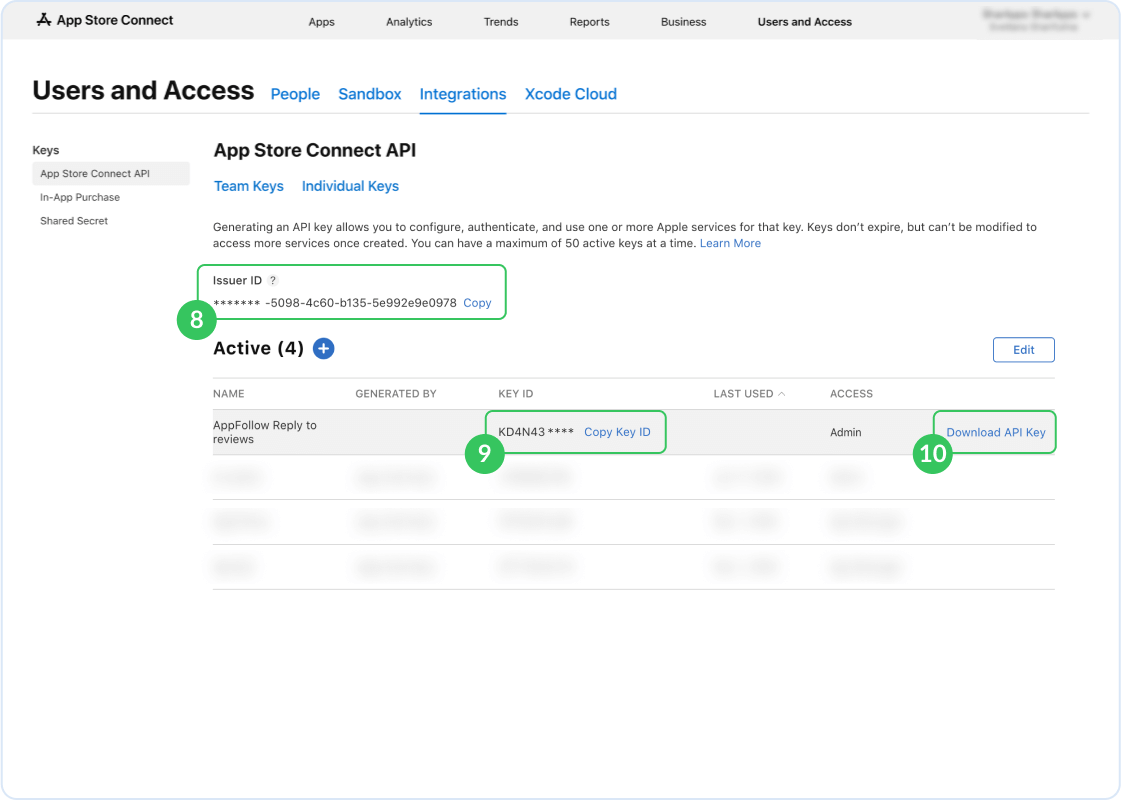Viewport: 1121px width, 800px height.
Task: Switch to the Individual Keys tab
Action: pos(350,186)
